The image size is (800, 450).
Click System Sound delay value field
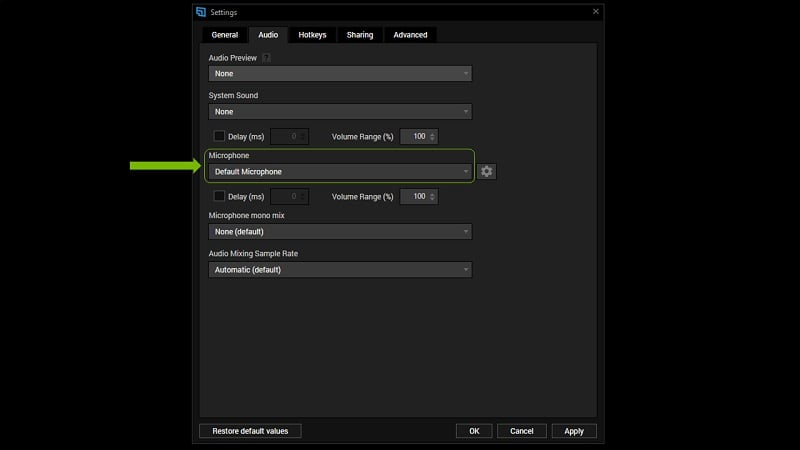click(289, 136)
